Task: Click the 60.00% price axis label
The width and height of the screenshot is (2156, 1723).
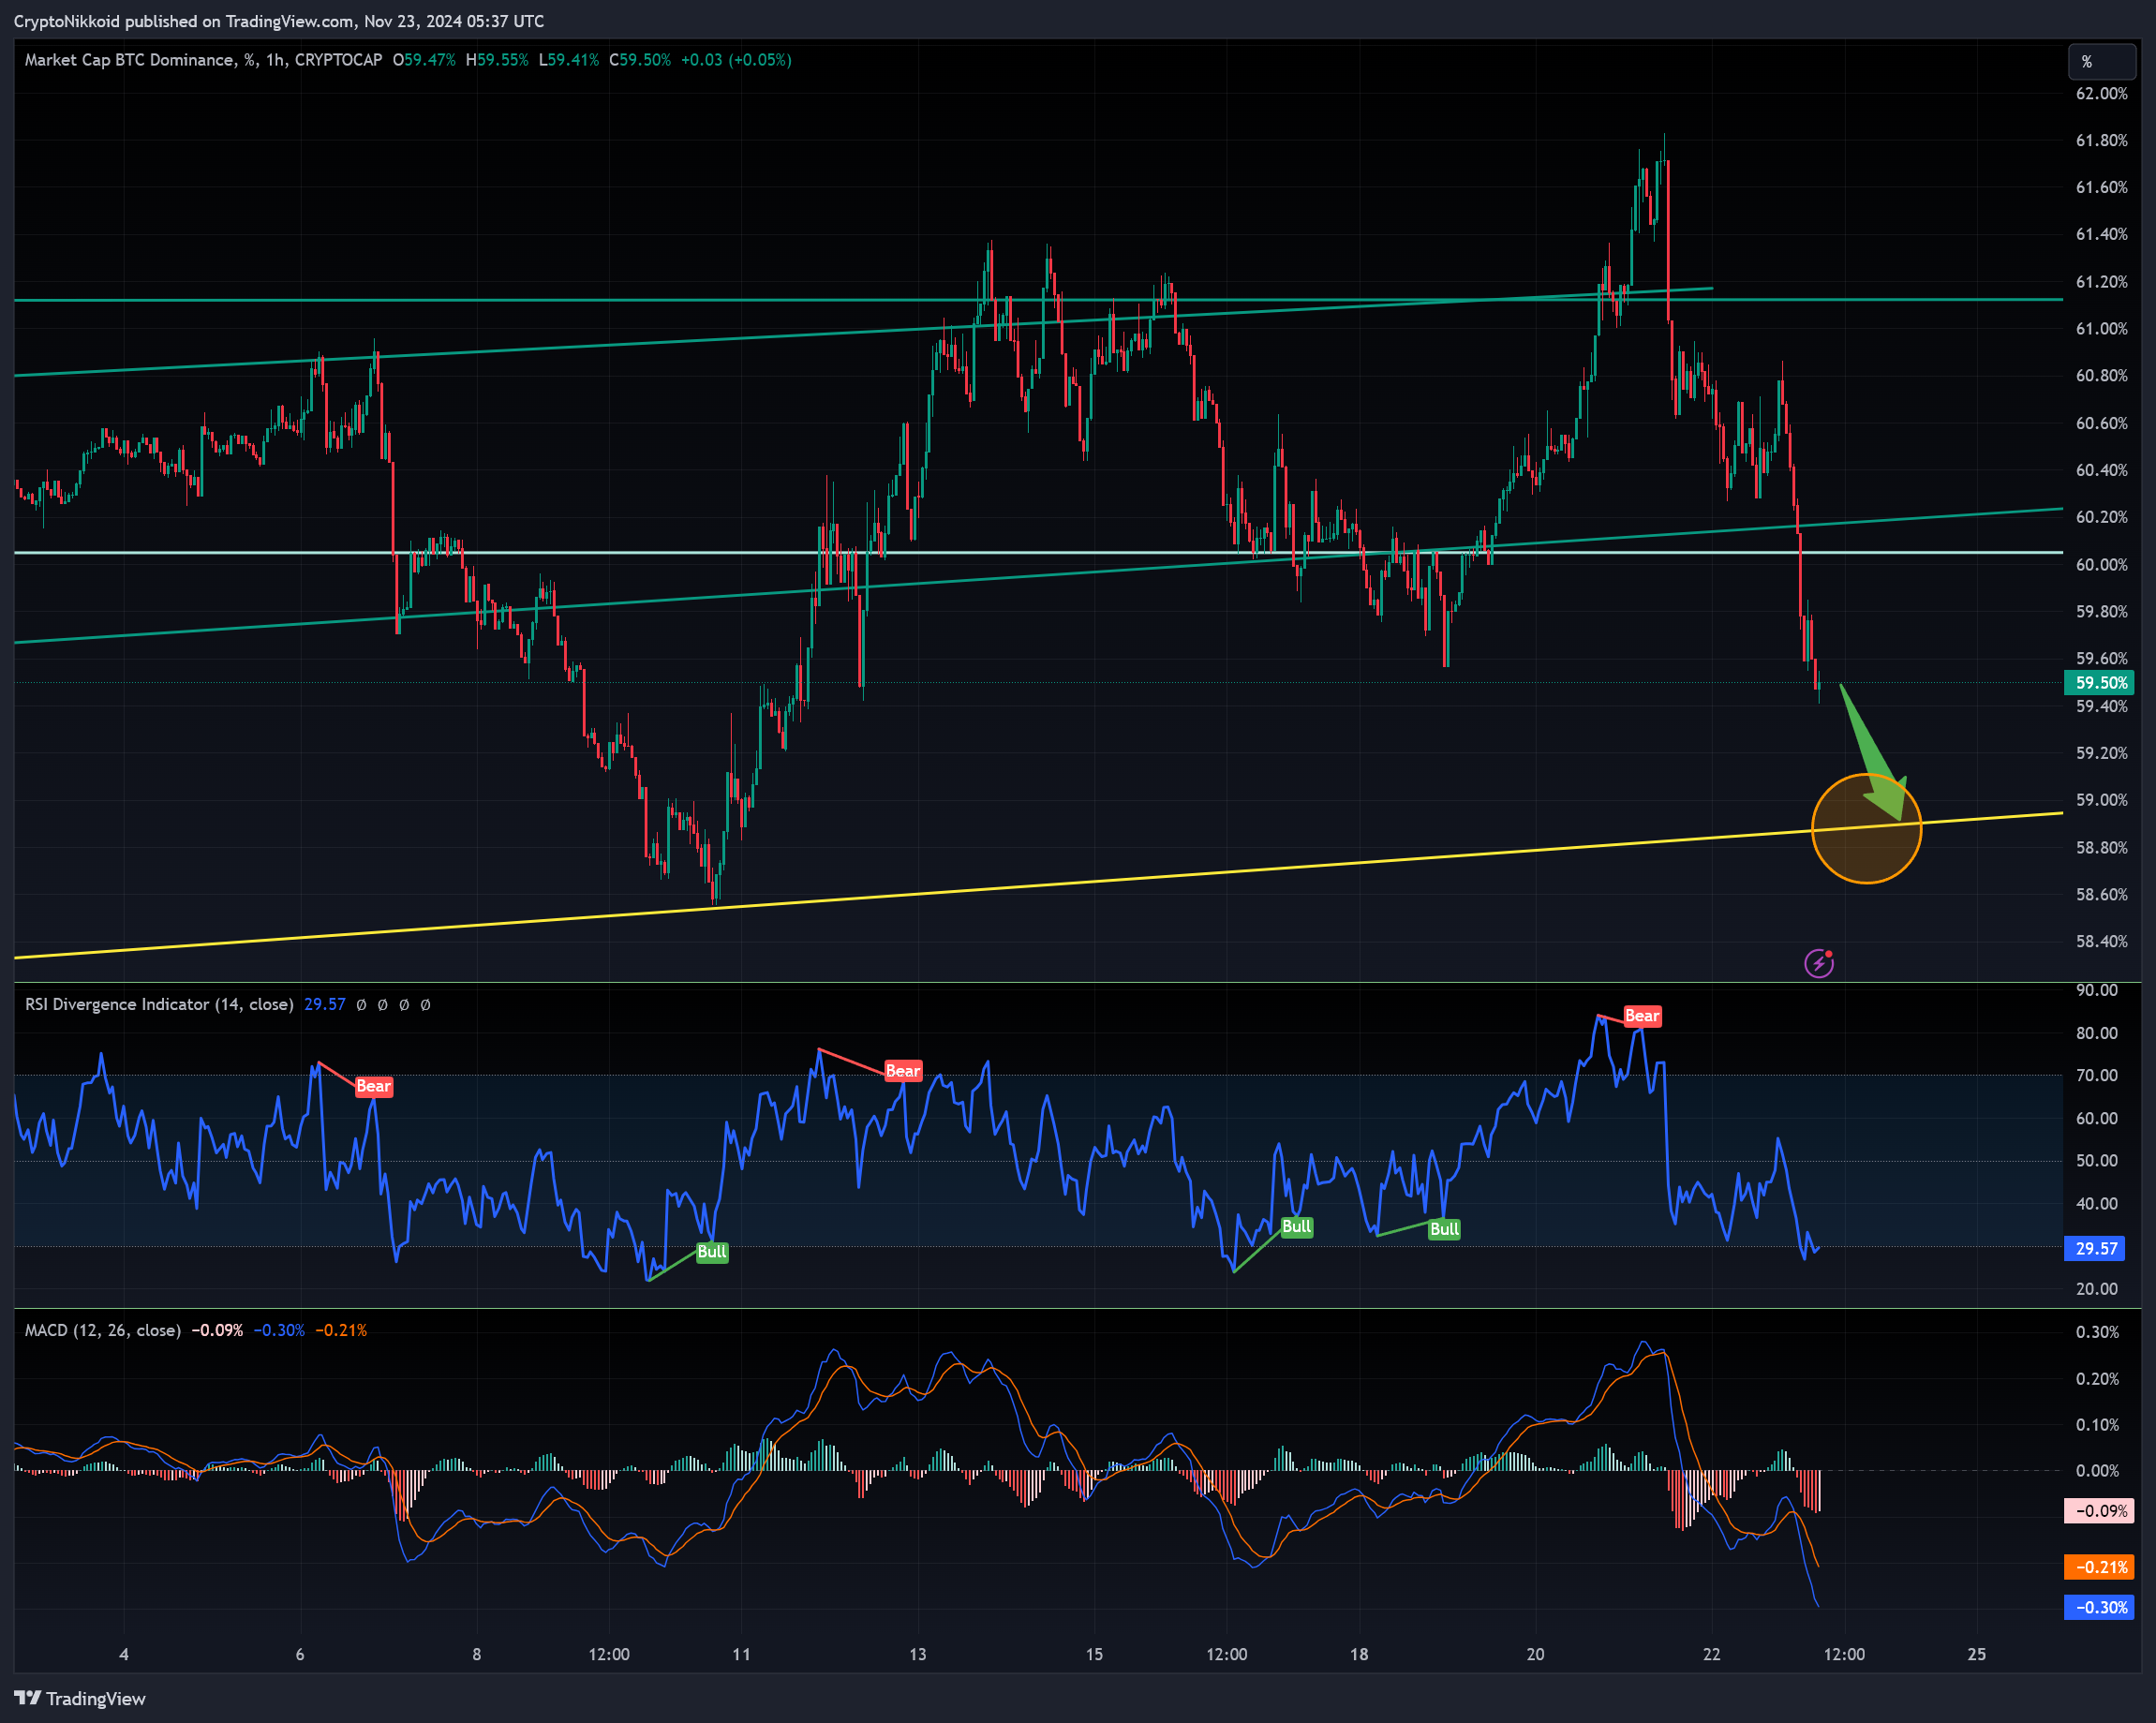Action: 2102,565
